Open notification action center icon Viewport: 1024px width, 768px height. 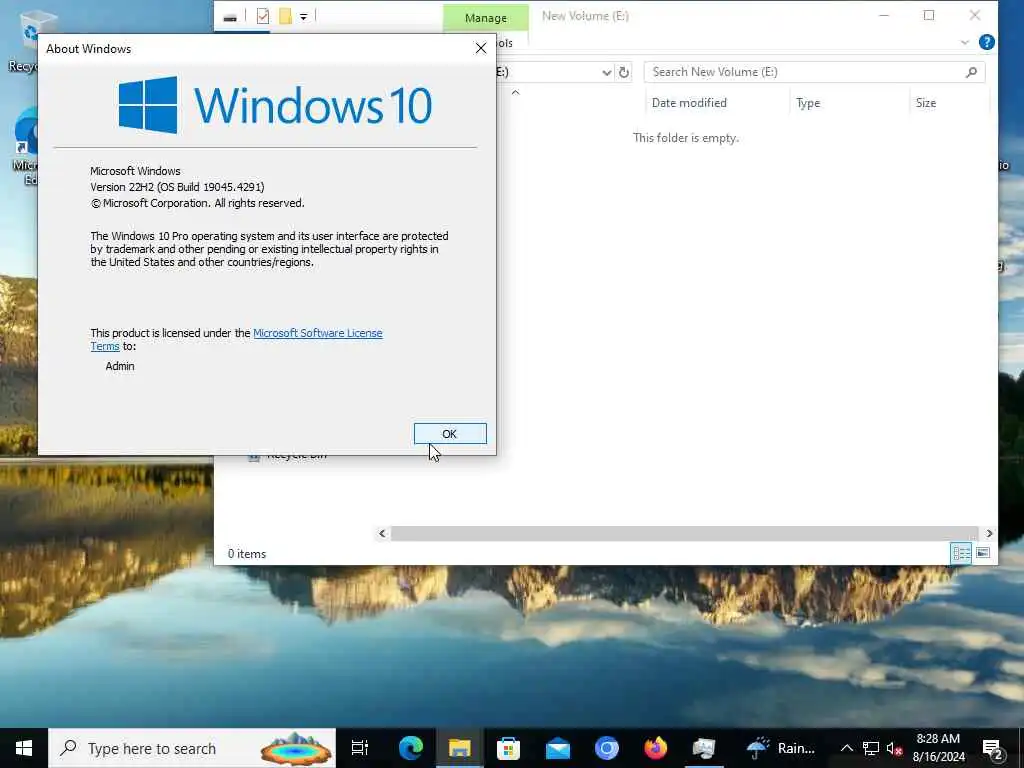pos(993,749)
